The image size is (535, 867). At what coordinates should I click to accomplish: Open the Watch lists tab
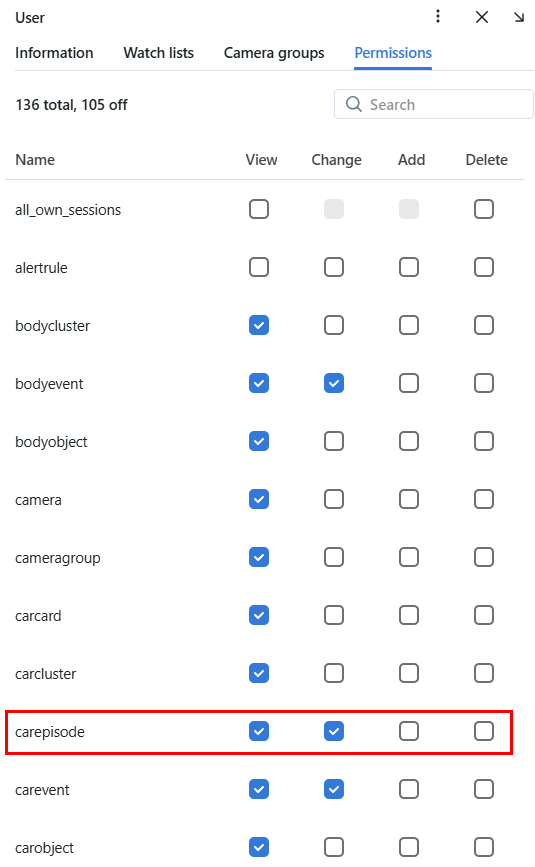159,53
